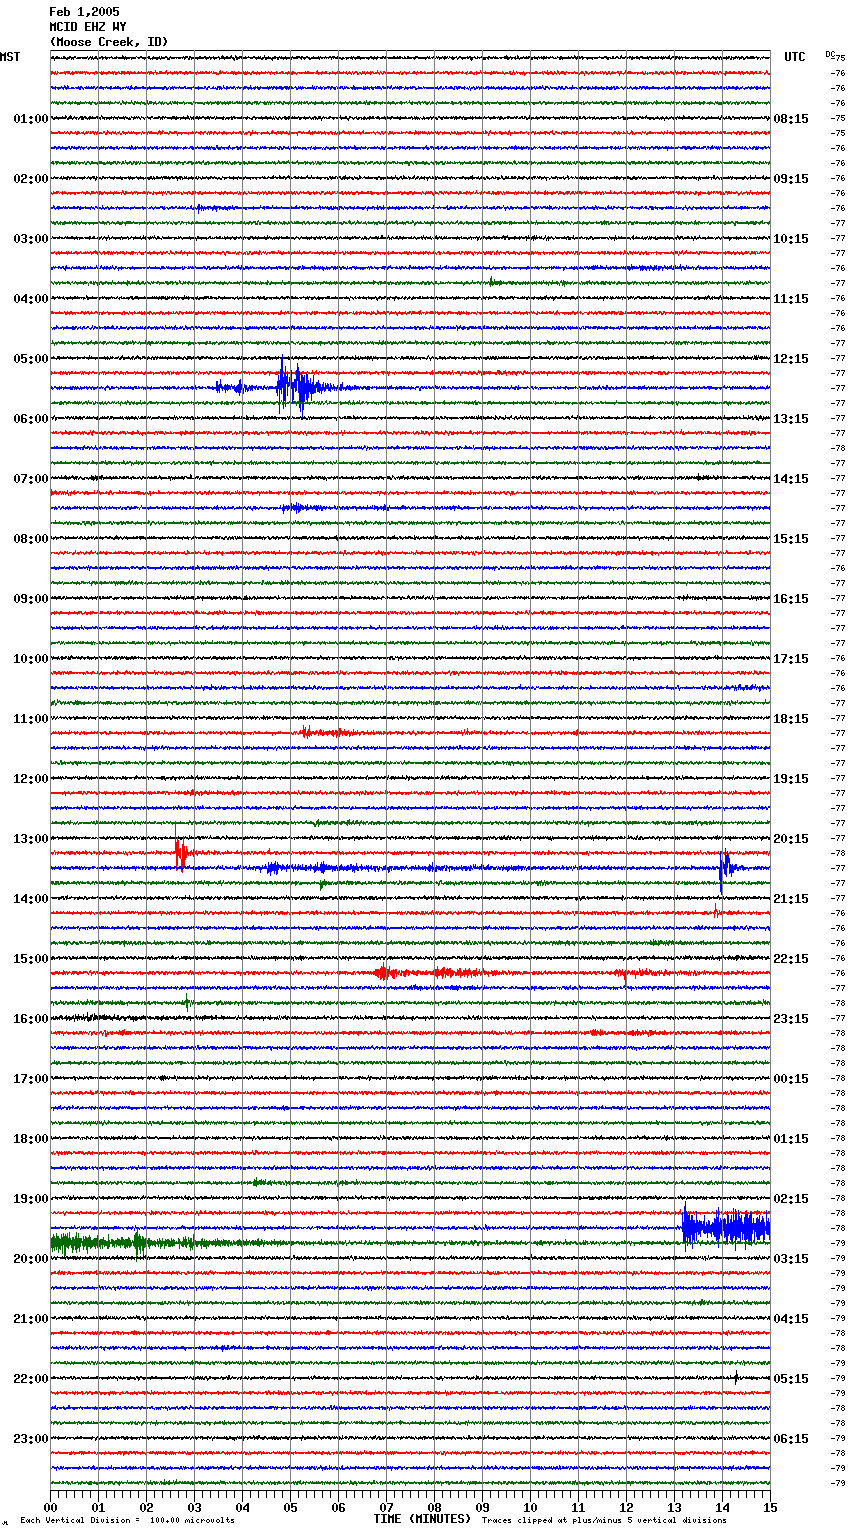Image resolution: width=850 pixels, height=1534 pixels.
Task: Click the '09' tick on the minutes axis
Action: click(483, 1507)
